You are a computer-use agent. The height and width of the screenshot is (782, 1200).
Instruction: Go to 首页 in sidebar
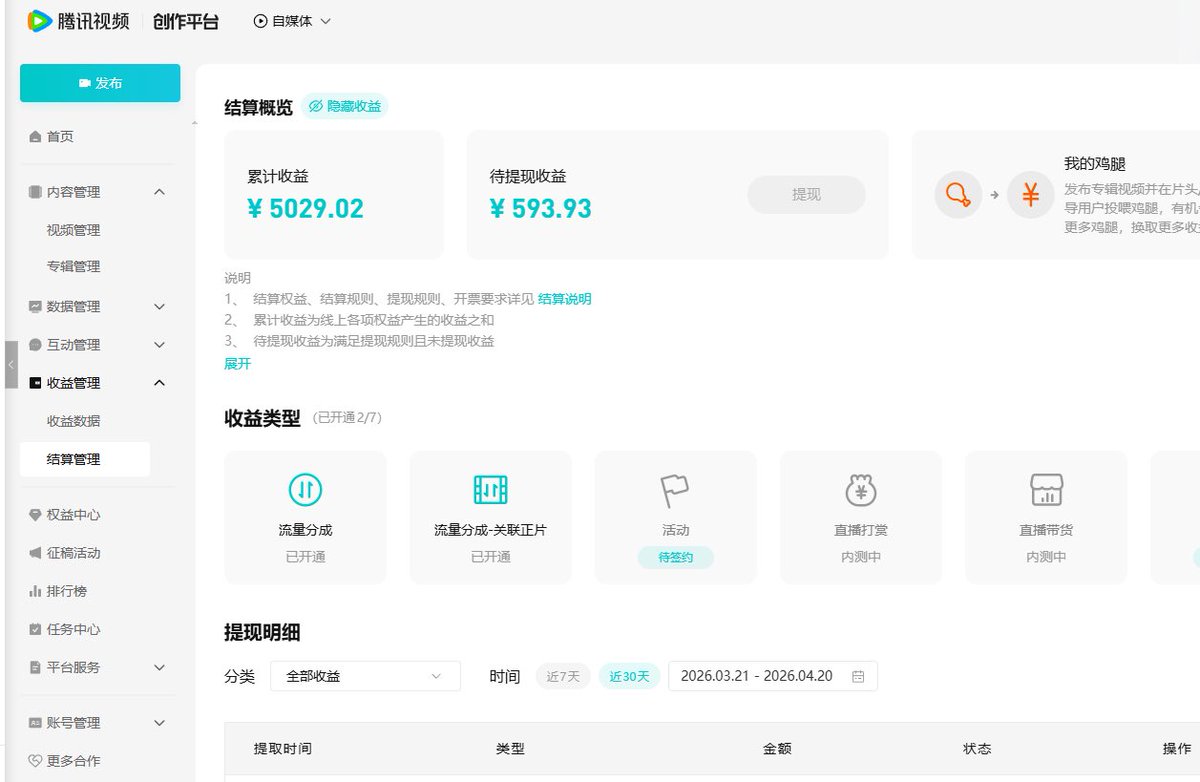(60, 137)
